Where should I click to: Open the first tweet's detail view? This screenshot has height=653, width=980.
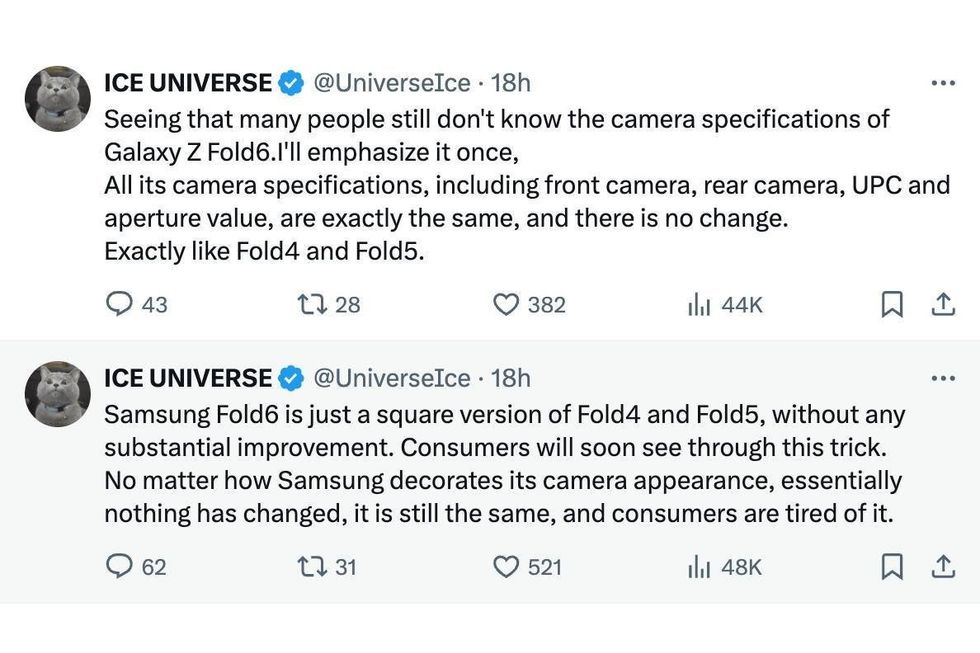click(x=500, y=185)
